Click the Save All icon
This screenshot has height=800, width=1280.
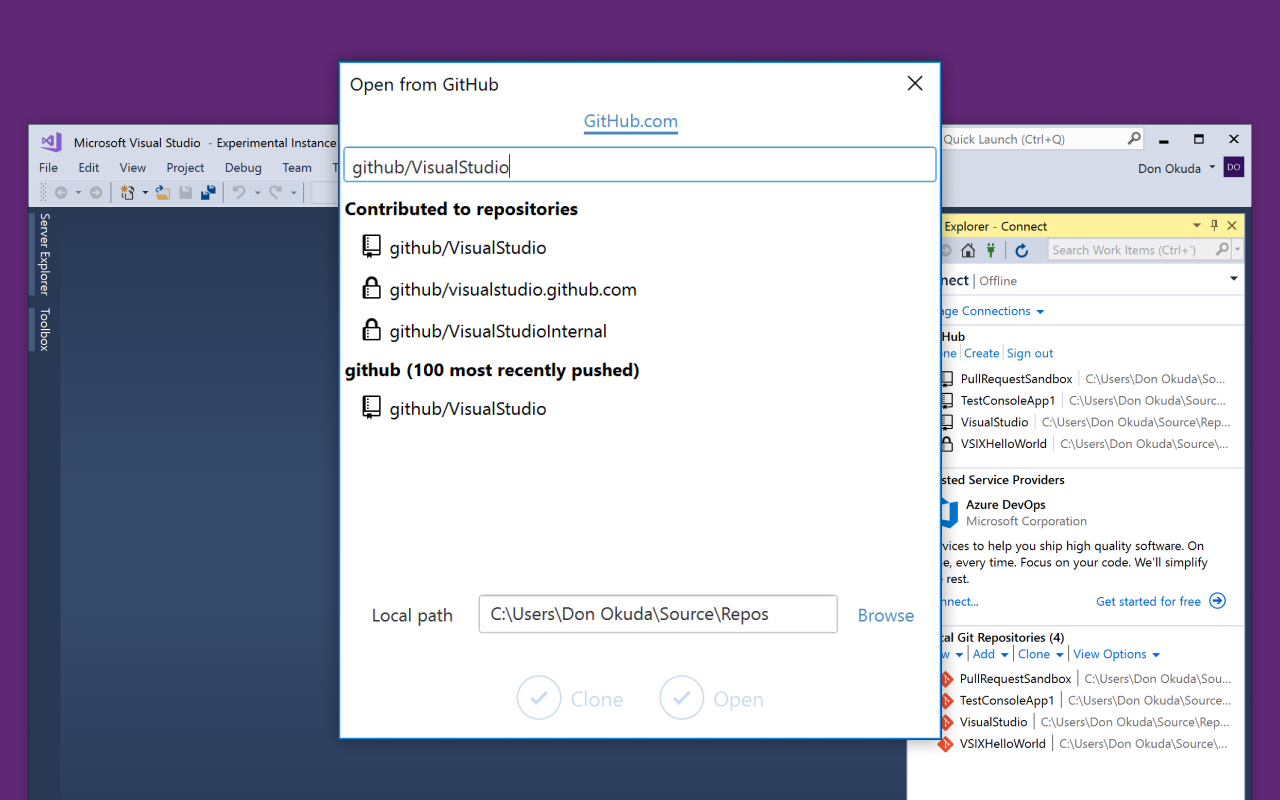tap(208, 193)
